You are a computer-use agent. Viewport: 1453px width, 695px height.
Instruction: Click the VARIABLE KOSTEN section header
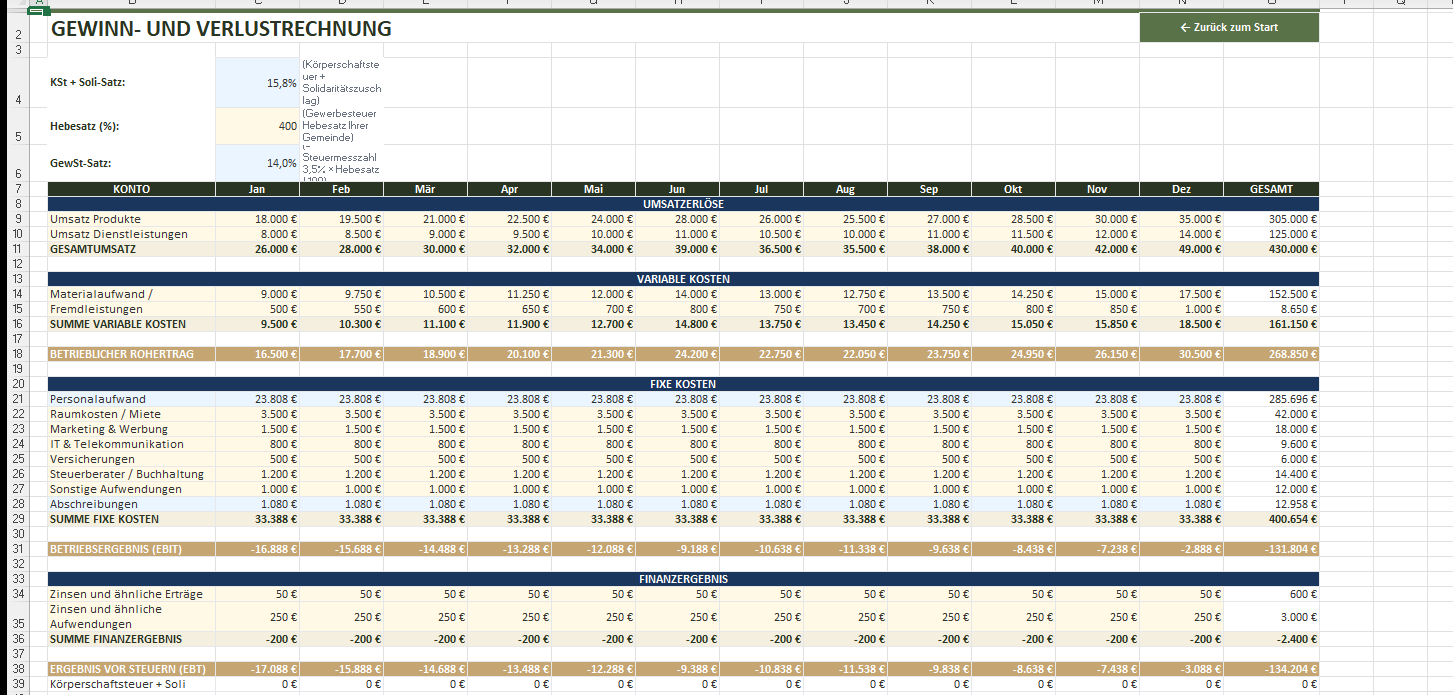coord(683,279)
